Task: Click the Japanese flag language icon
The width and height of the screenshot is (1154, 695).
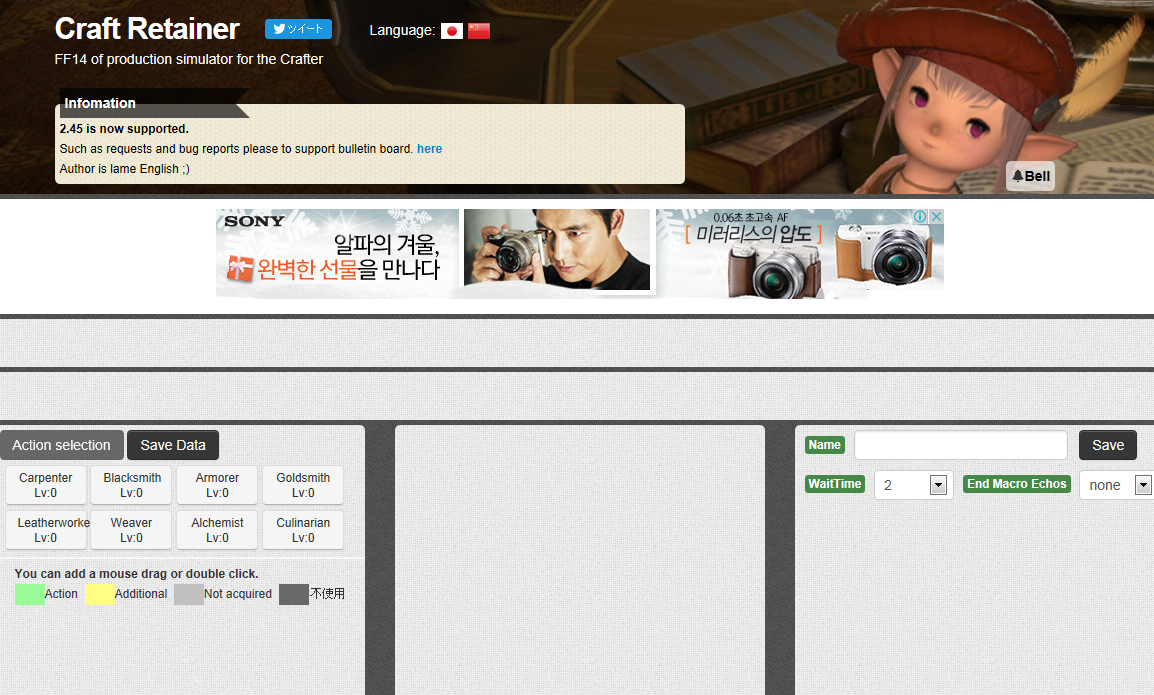Action: (451, 31)
